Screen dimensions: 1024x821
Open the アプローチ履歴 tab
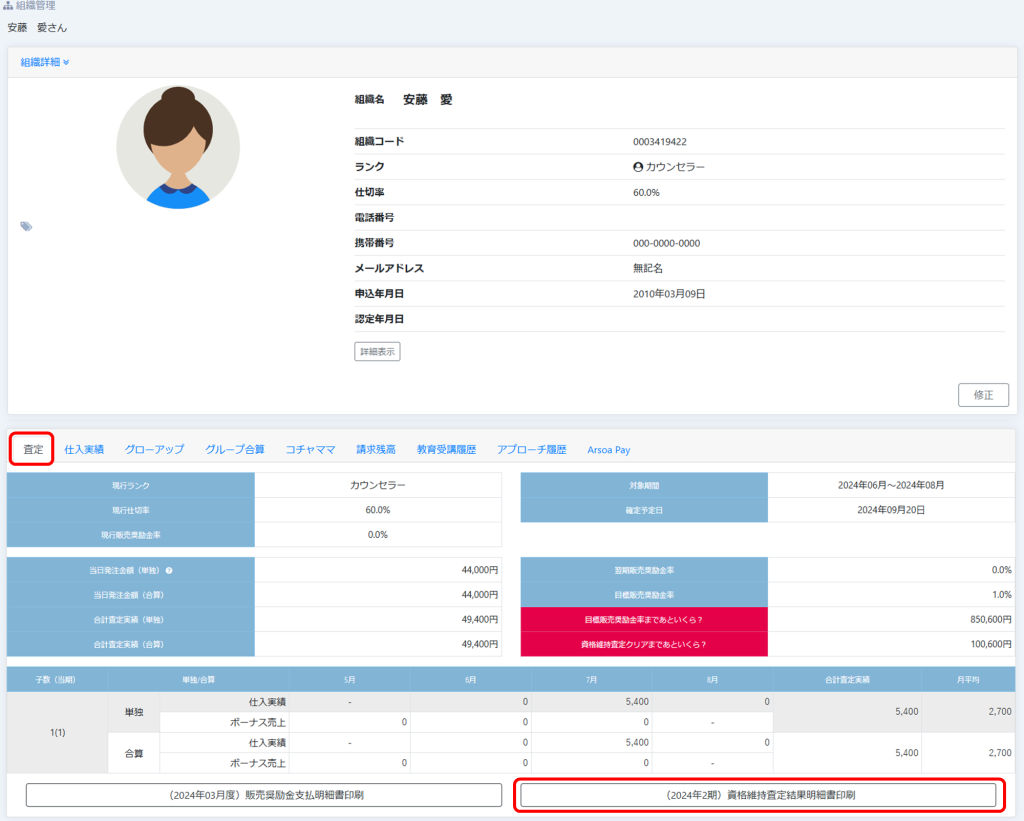[x=531, y=450]
